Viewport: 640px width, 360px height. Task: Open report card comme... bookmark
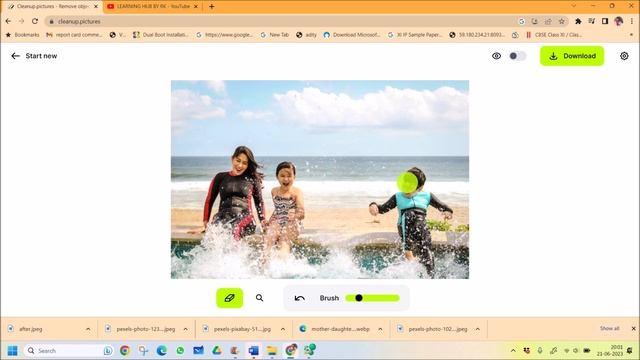coord(74,35)
